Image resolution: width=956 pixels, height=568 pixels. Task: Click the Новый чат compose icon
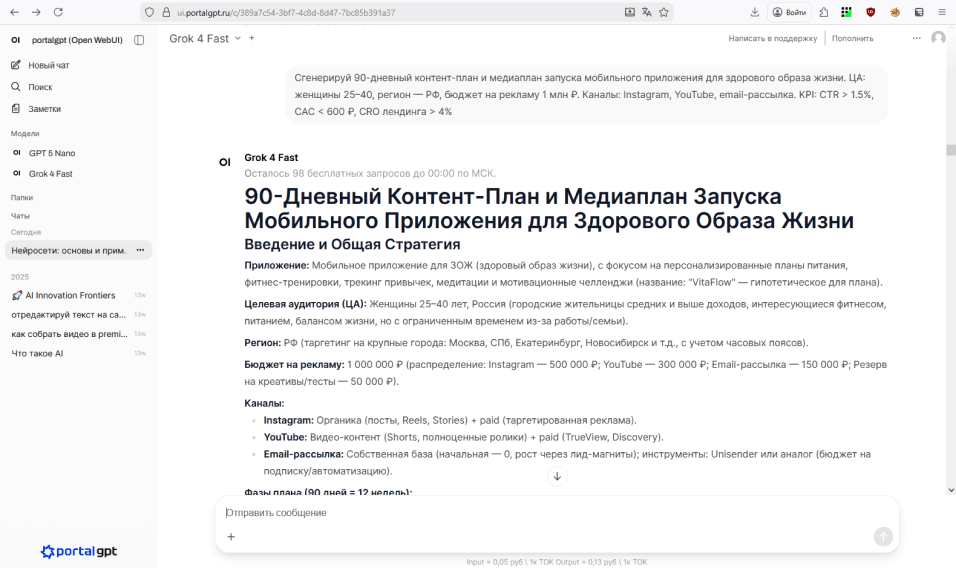click(16, 65)
